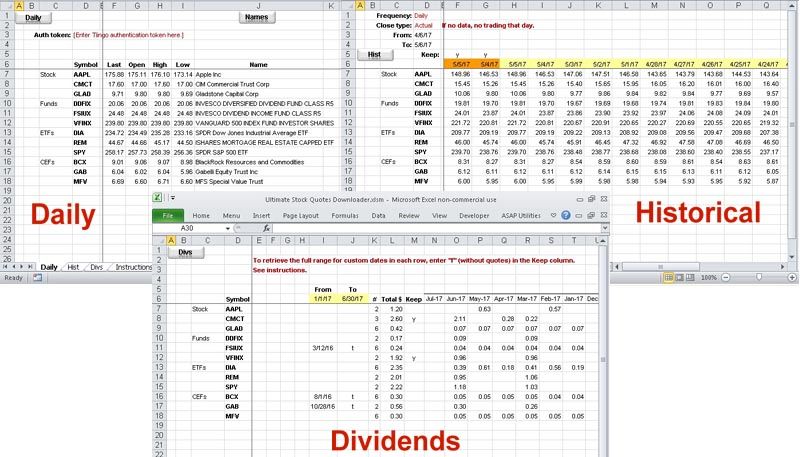Click Total $ value 2.35 for DIA
The height and width of the screenshot is (457, 800).
tap(396, 368)
